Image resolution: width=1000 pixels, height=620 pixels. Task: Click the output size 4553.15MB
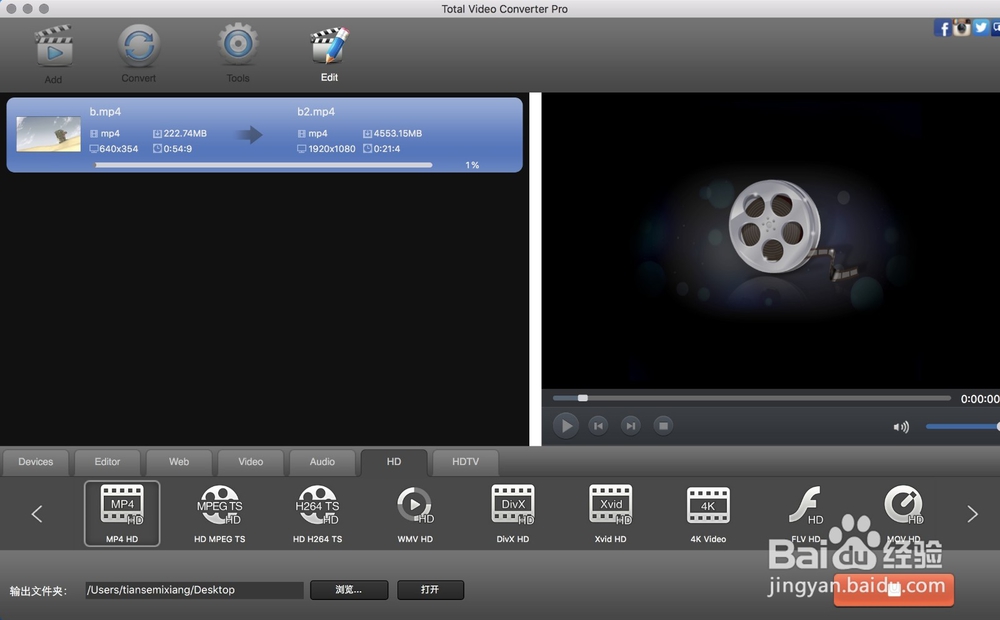(398, 133)
